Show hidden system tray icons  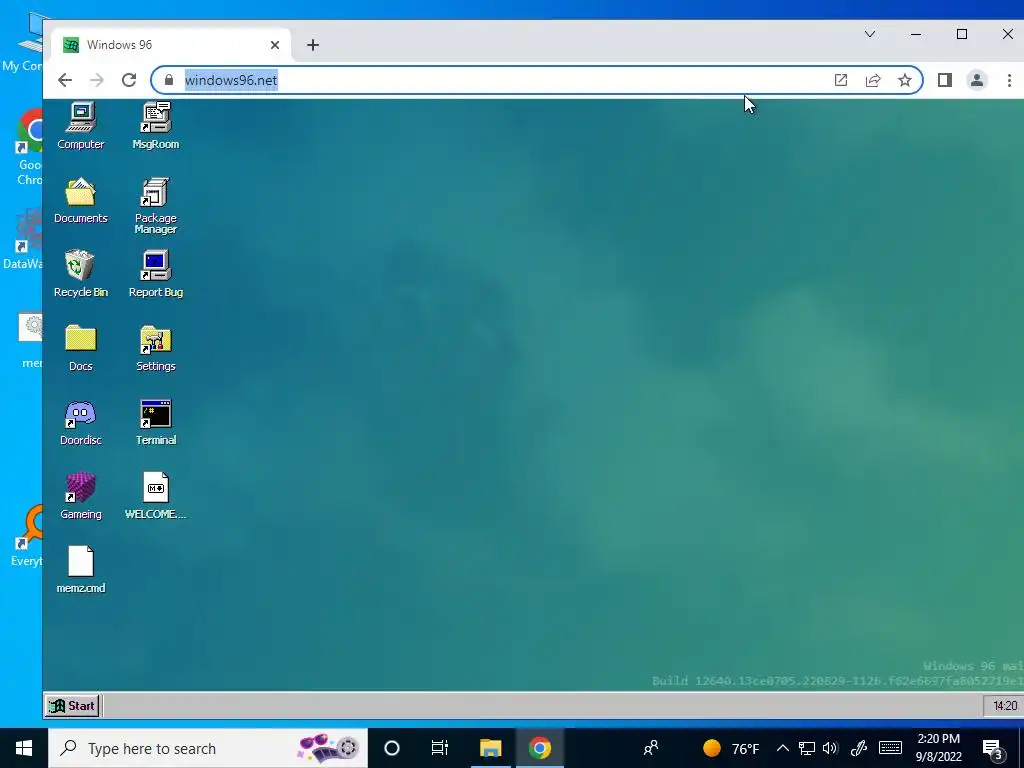pos(782,748)
